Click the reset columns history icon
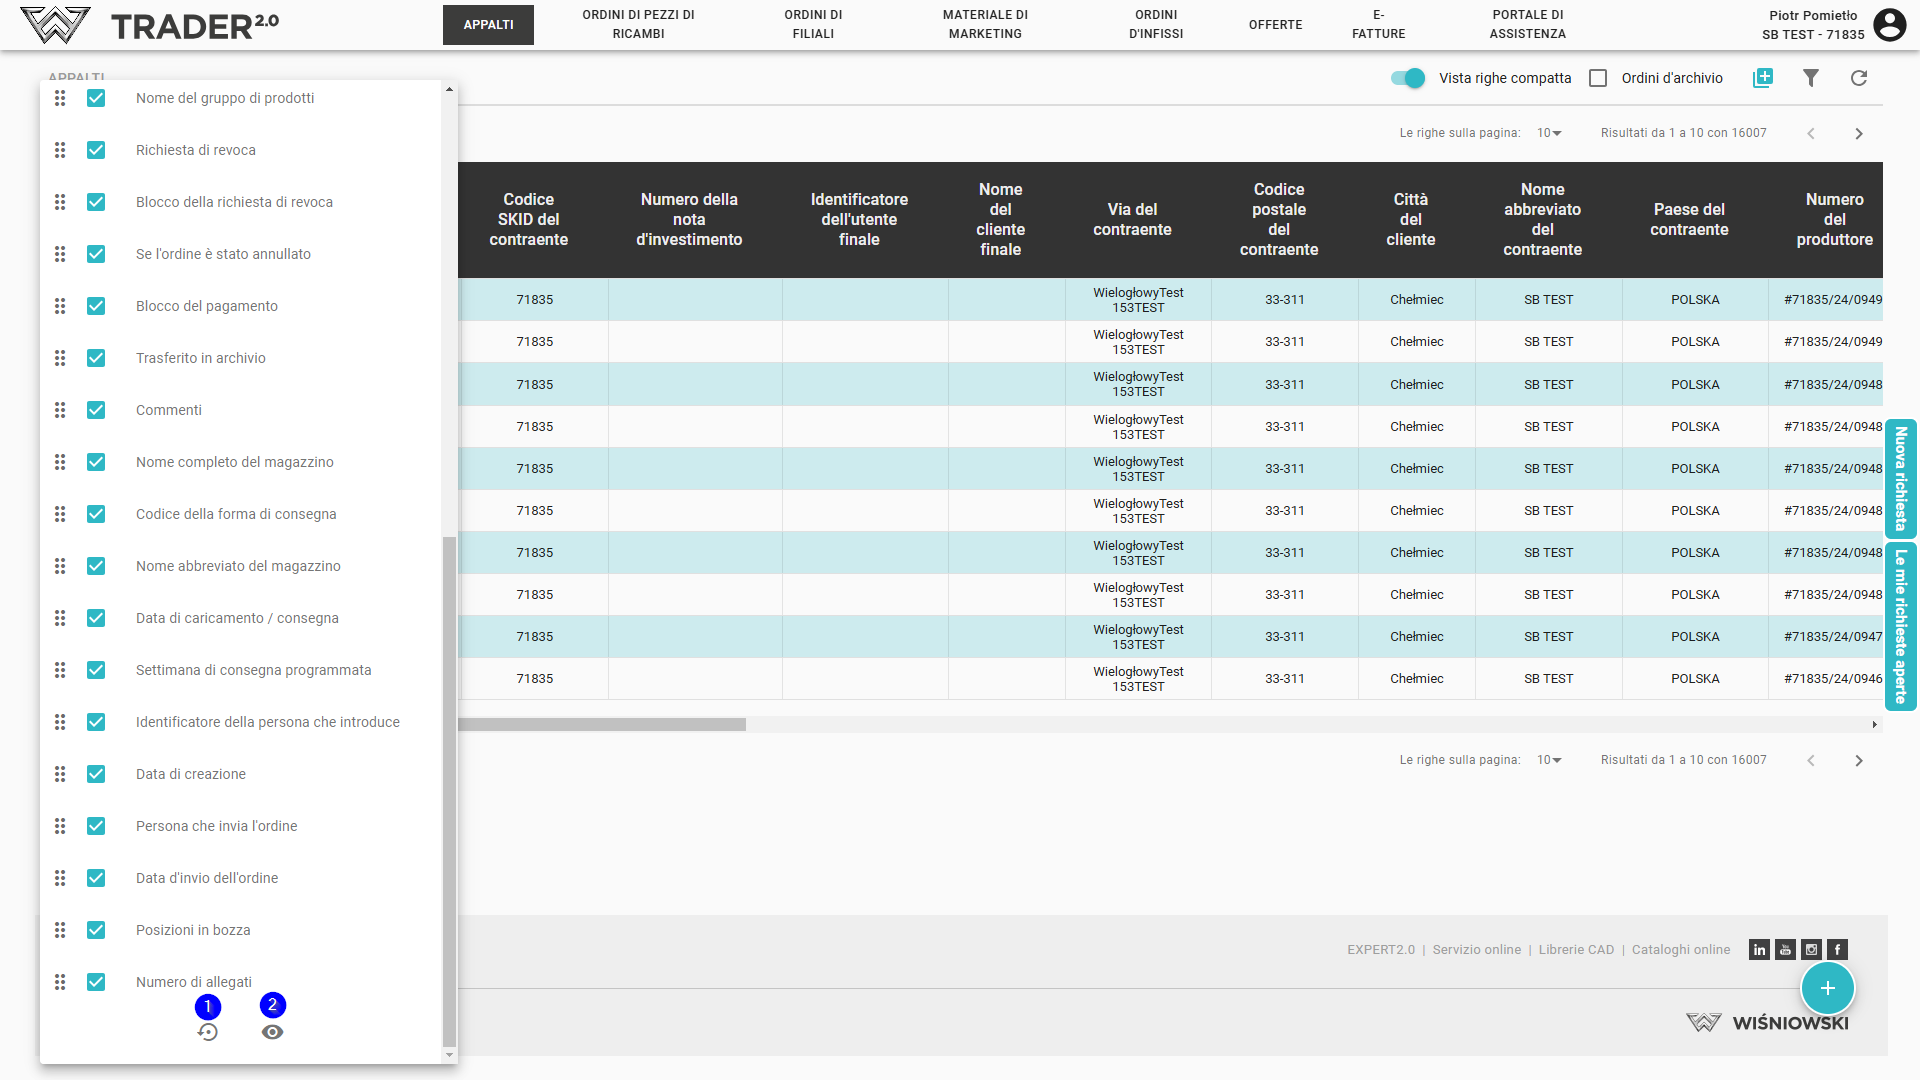 click(208, 1032)
